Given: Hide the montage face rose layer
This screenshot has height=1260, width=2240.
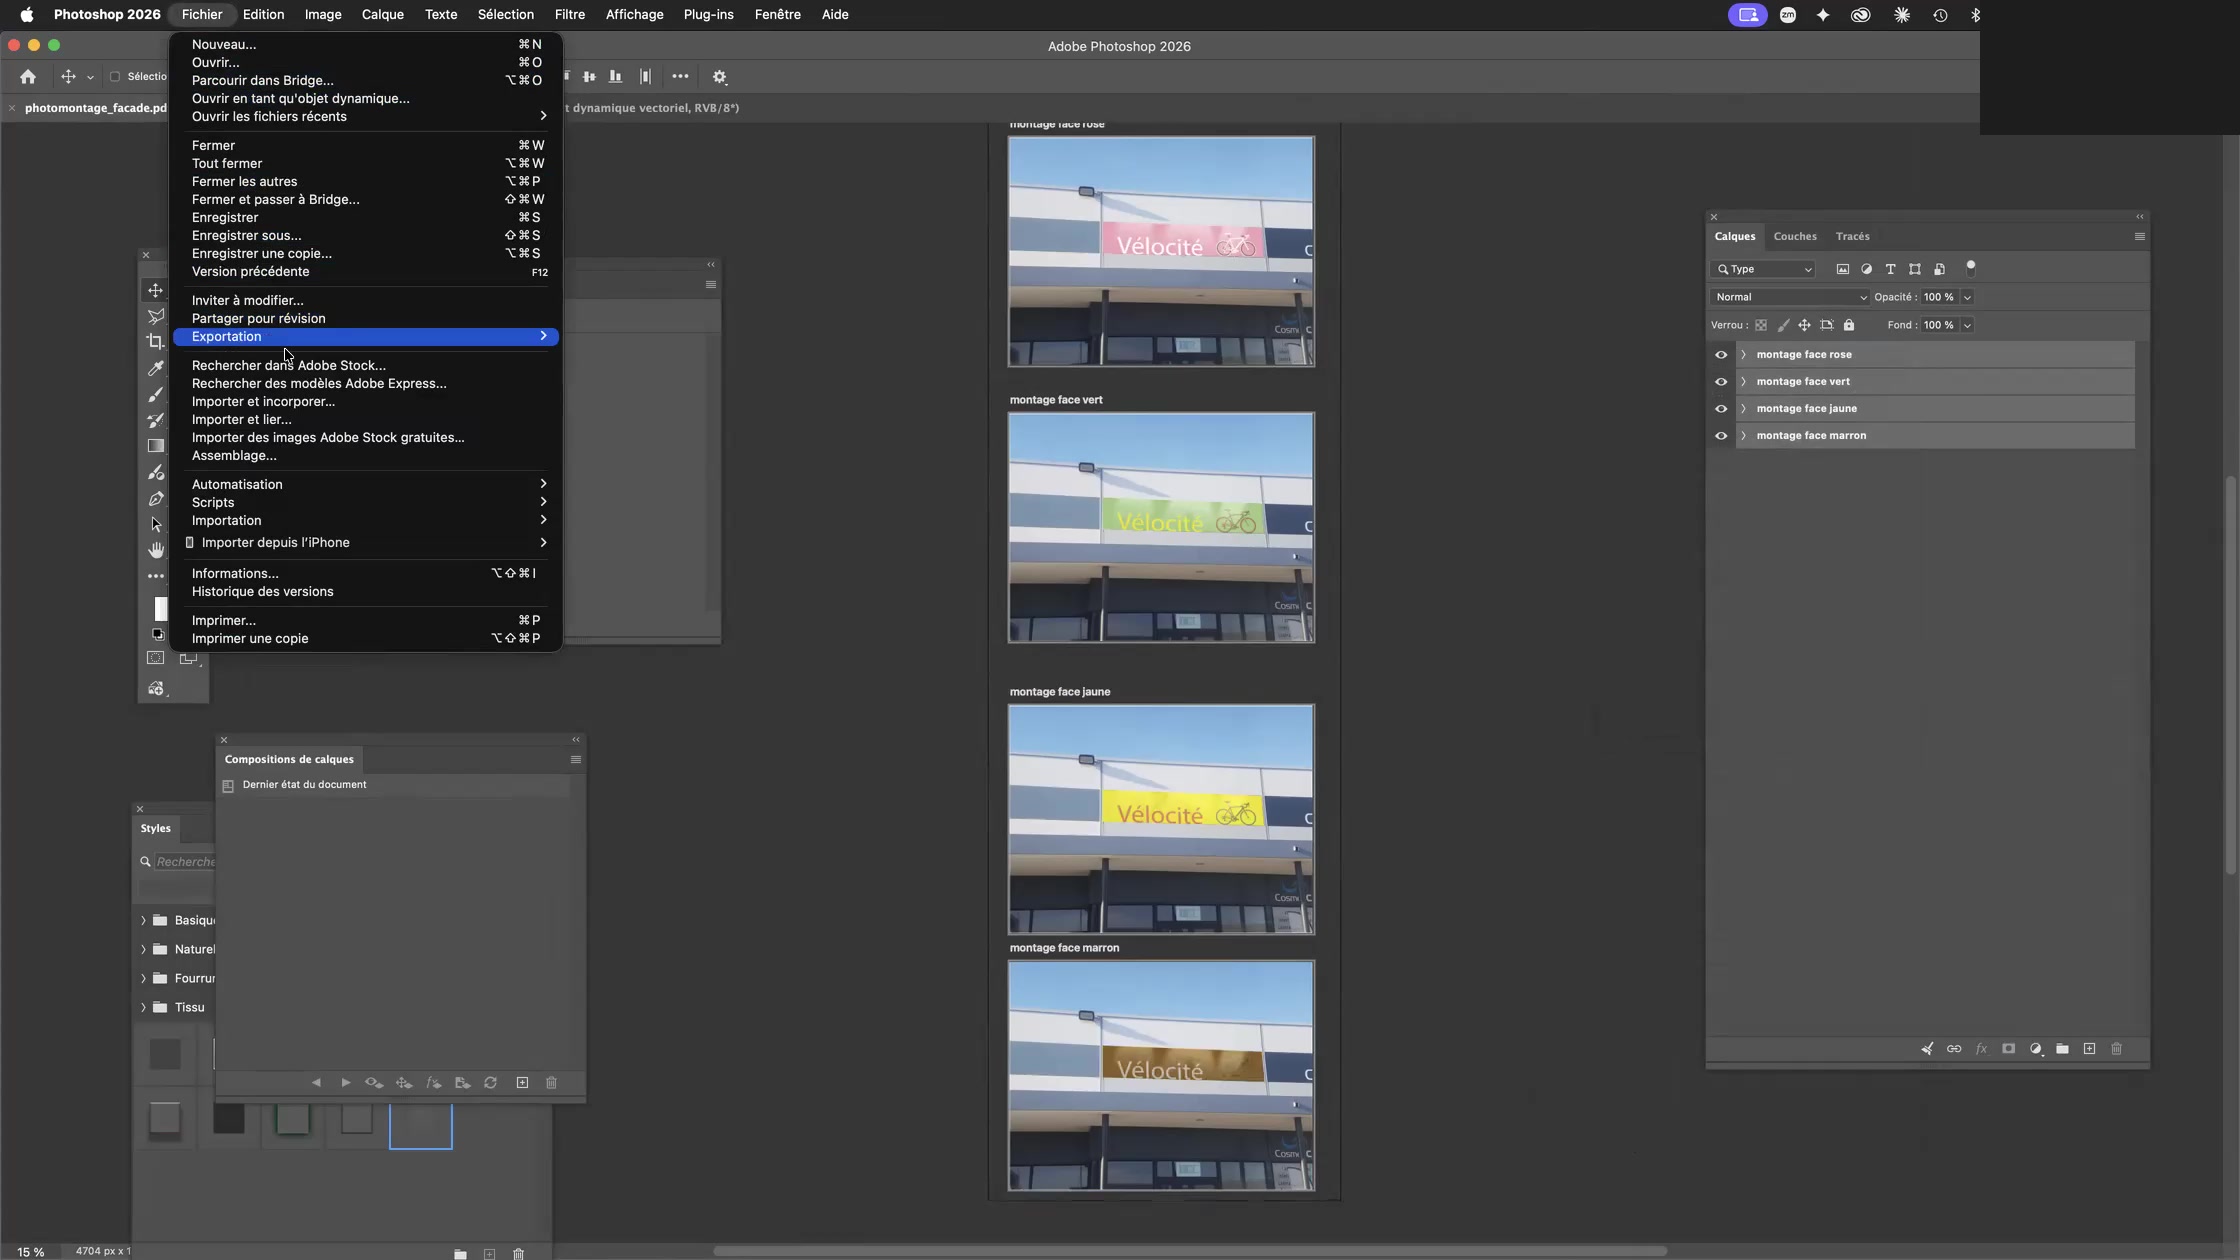Looking at the screenshot, I should [1721, 355].
